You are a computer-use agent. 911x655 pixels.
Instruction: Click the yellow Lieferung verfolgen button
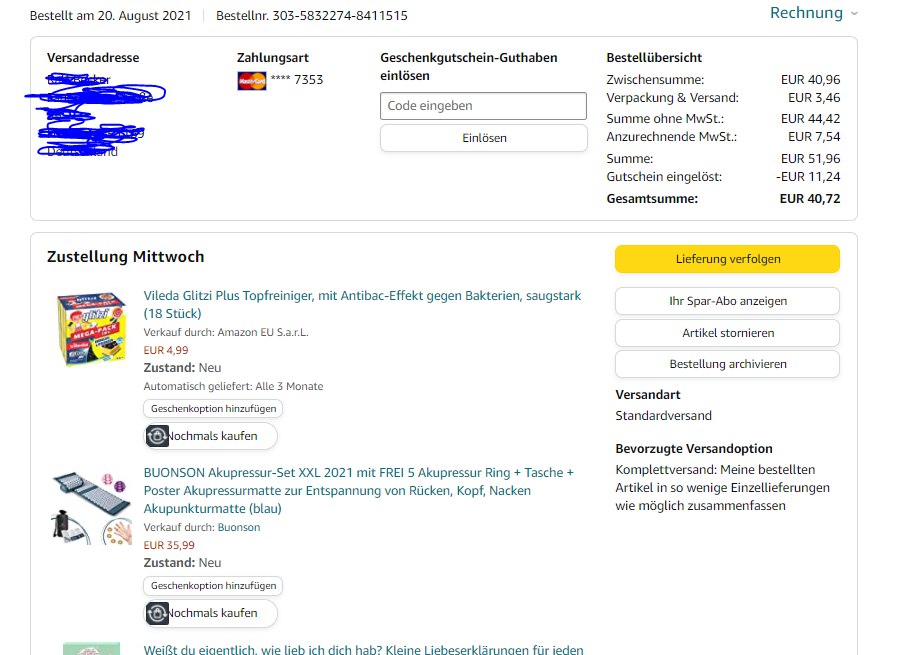click(727, 259)
